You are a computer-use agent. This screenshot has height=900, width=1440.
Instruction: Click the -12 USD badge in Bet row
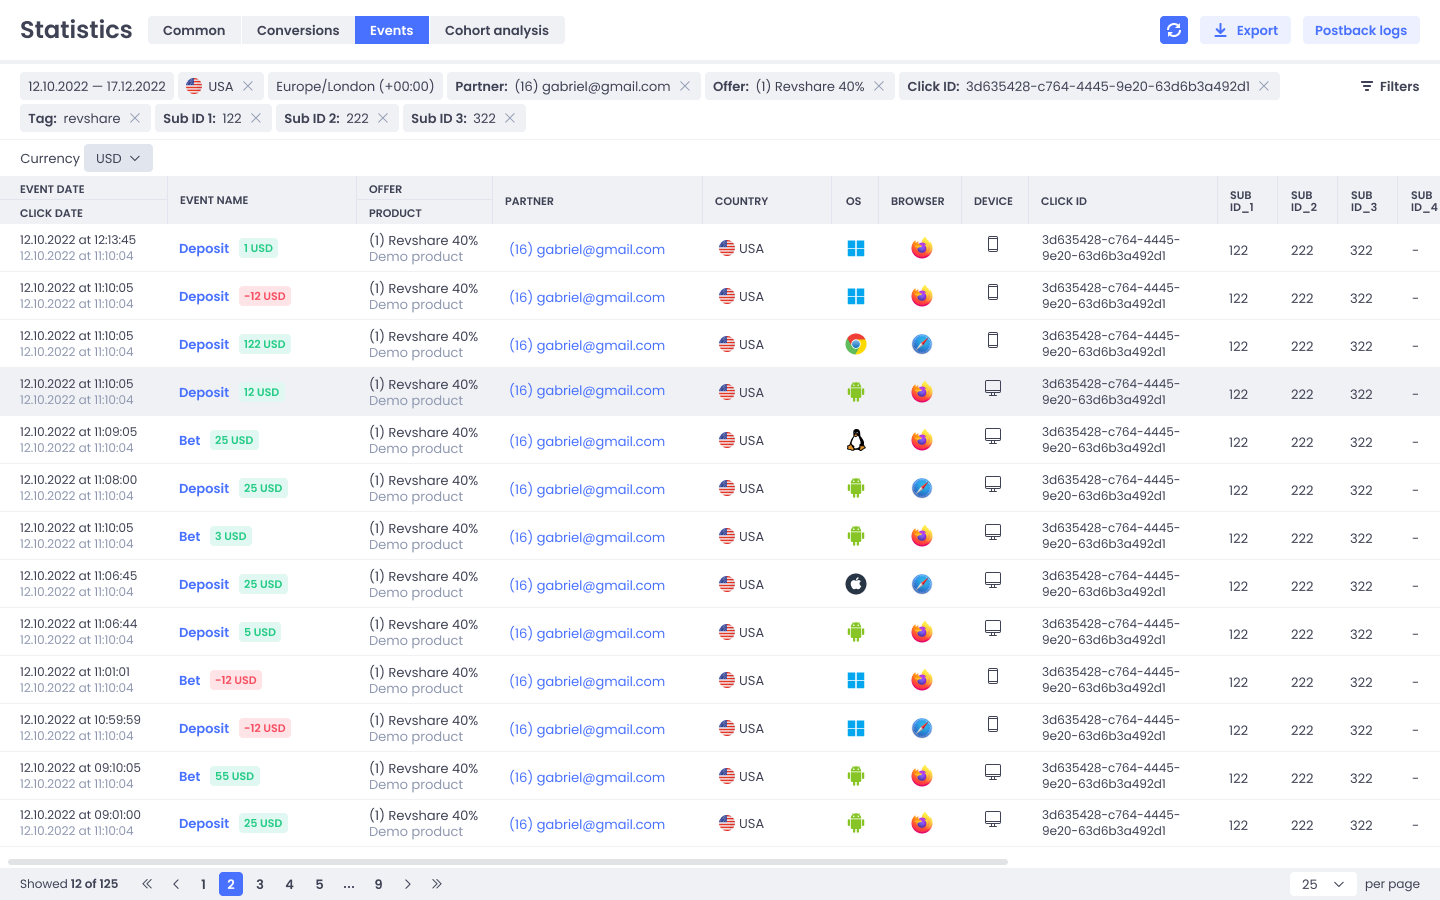pyautogui.click(x=236, y=680)
